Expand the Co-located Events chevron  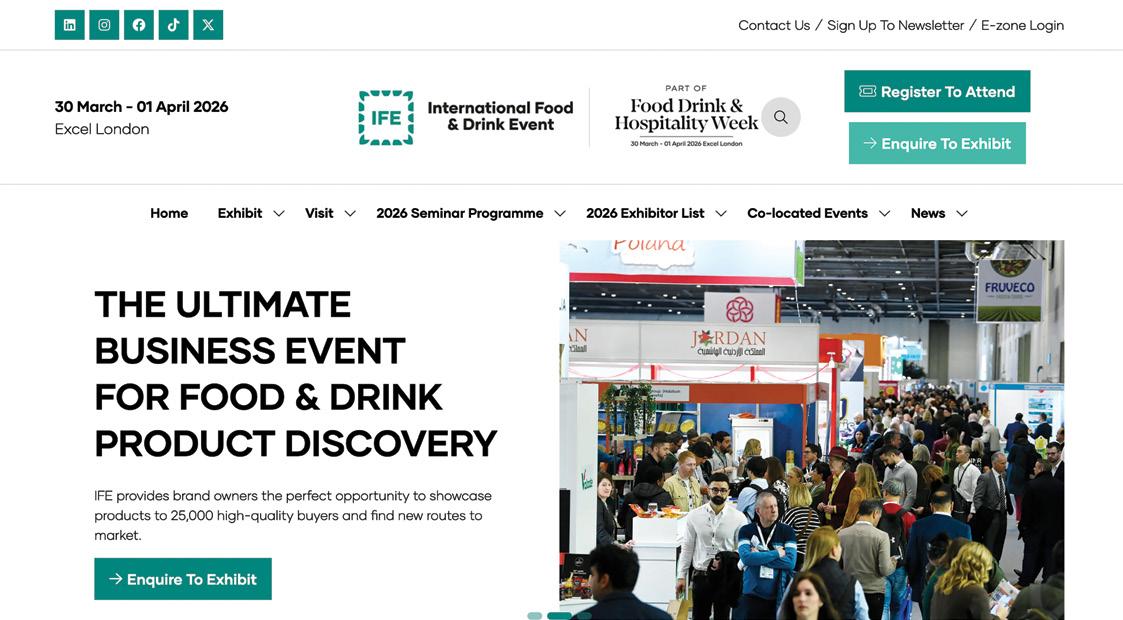(885, 213)
